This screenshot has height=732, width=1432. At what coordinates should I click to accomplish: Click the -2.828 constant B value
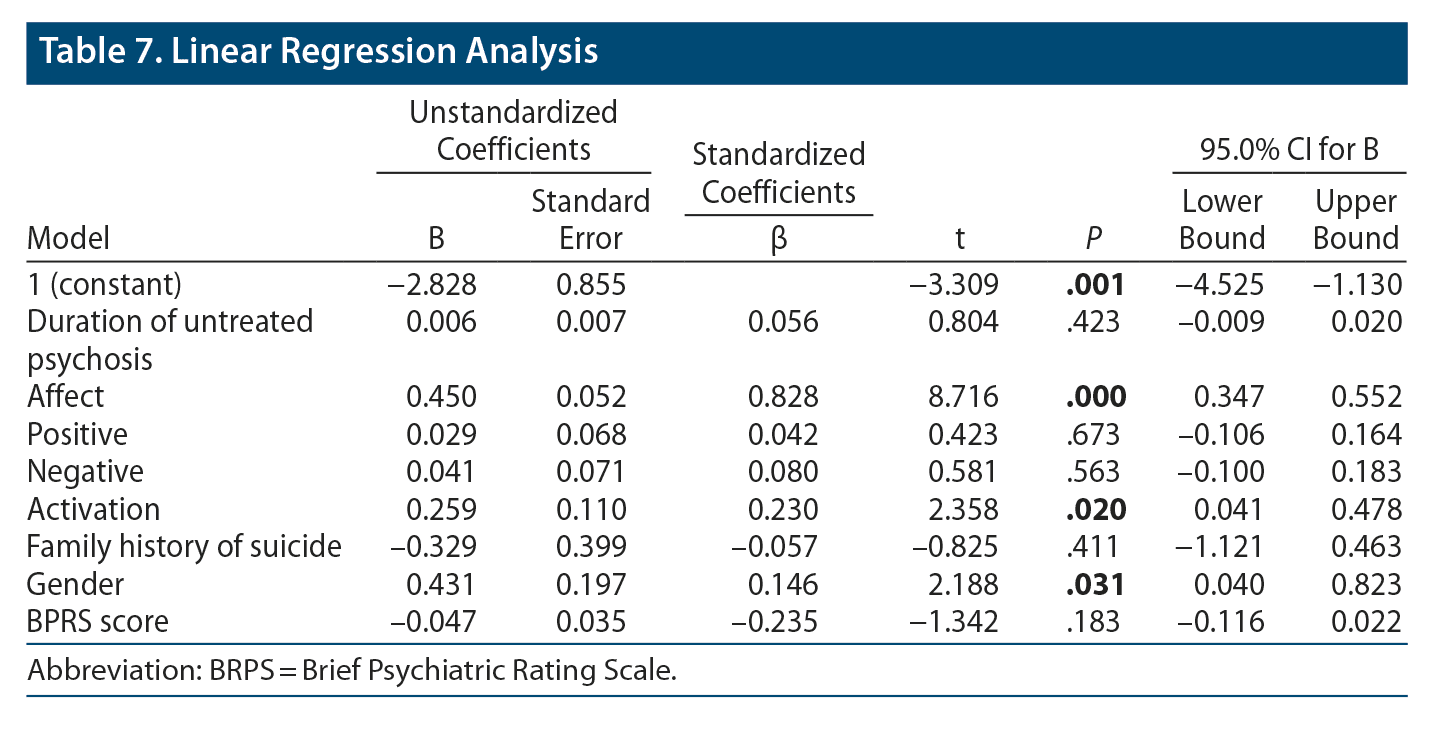(431, 285)
